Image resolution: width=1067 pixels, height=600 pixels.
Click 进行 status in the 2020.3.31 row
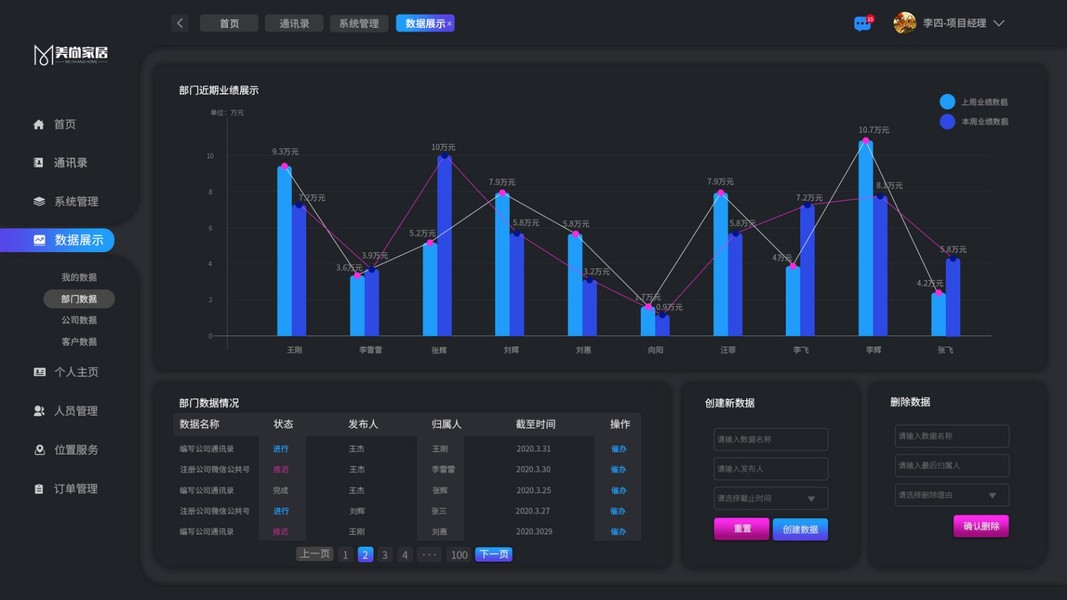tap(280, 449)
